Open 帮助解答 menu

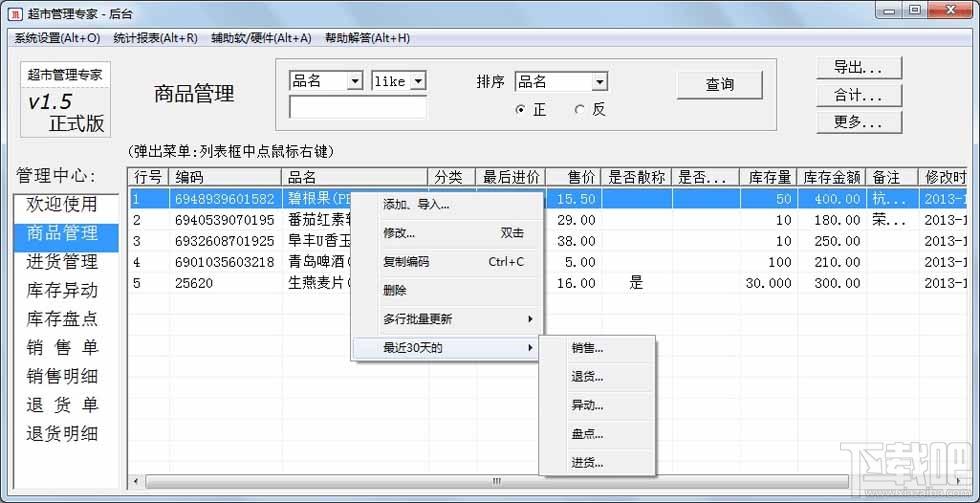(x=368, y=38)
